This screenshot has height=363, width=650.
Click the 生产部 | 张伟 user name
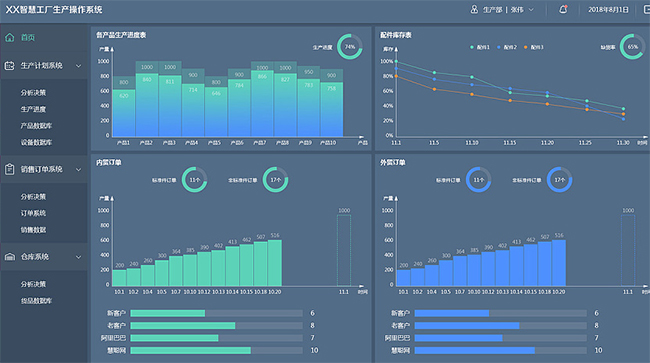503,10
